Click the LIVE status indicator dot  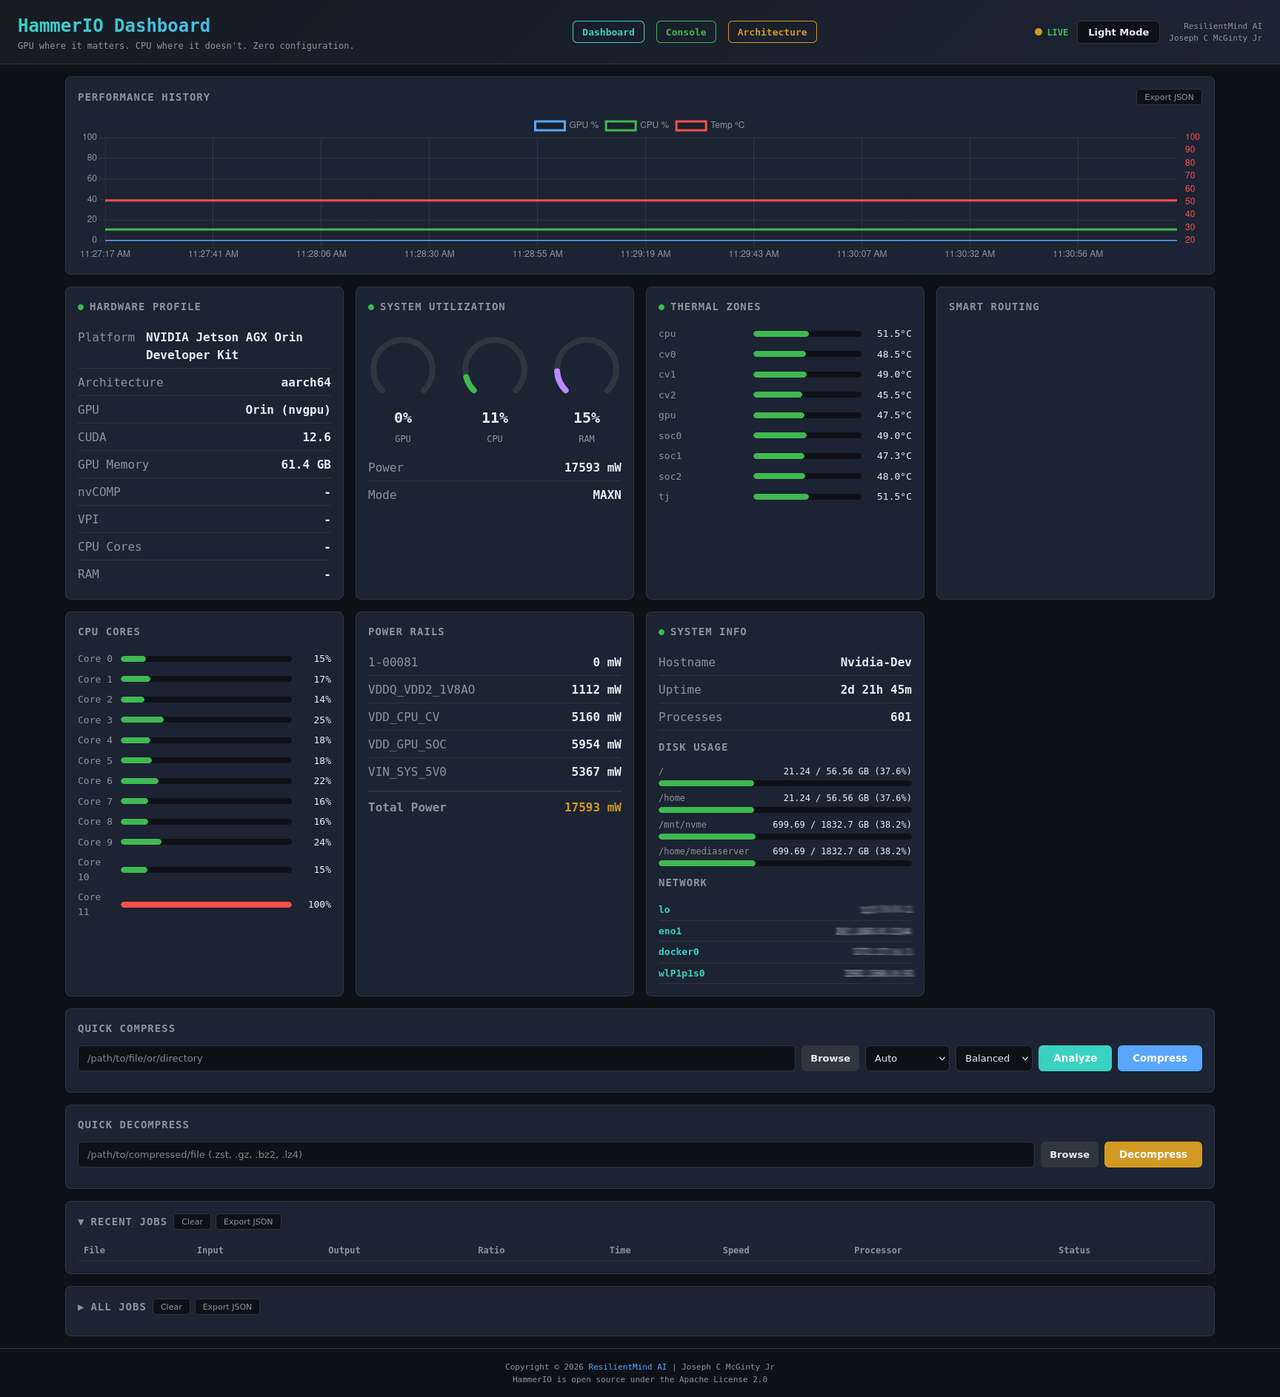click(1039, 31)
